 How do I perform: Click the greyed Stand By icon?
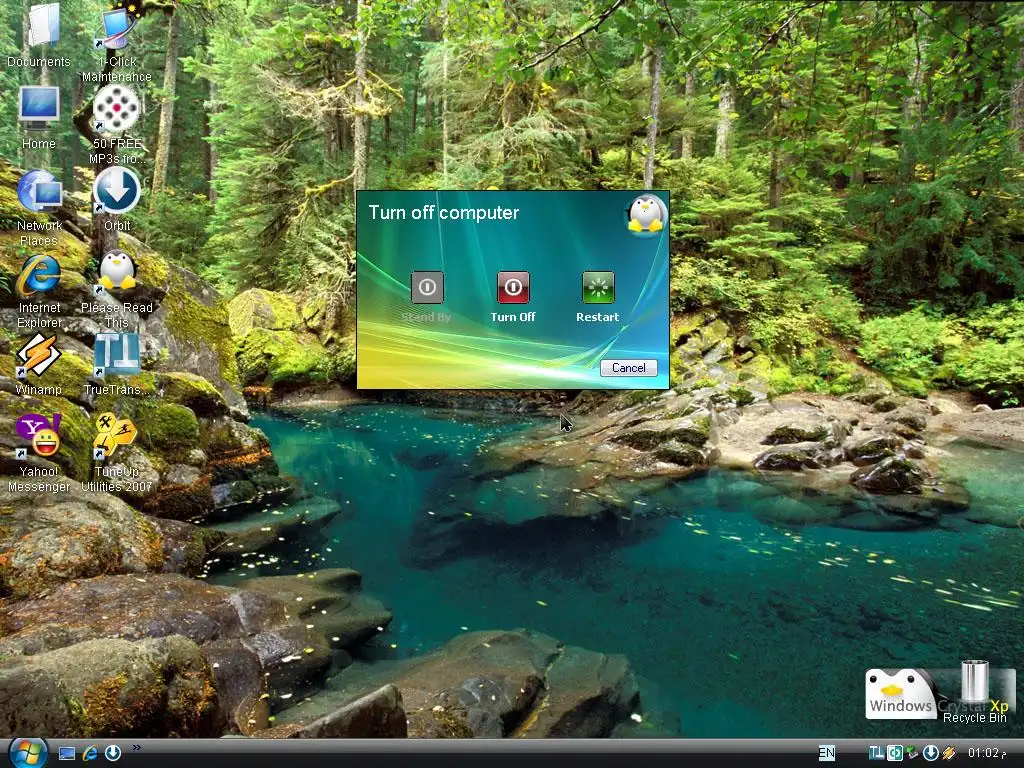[x=427, y=287]
